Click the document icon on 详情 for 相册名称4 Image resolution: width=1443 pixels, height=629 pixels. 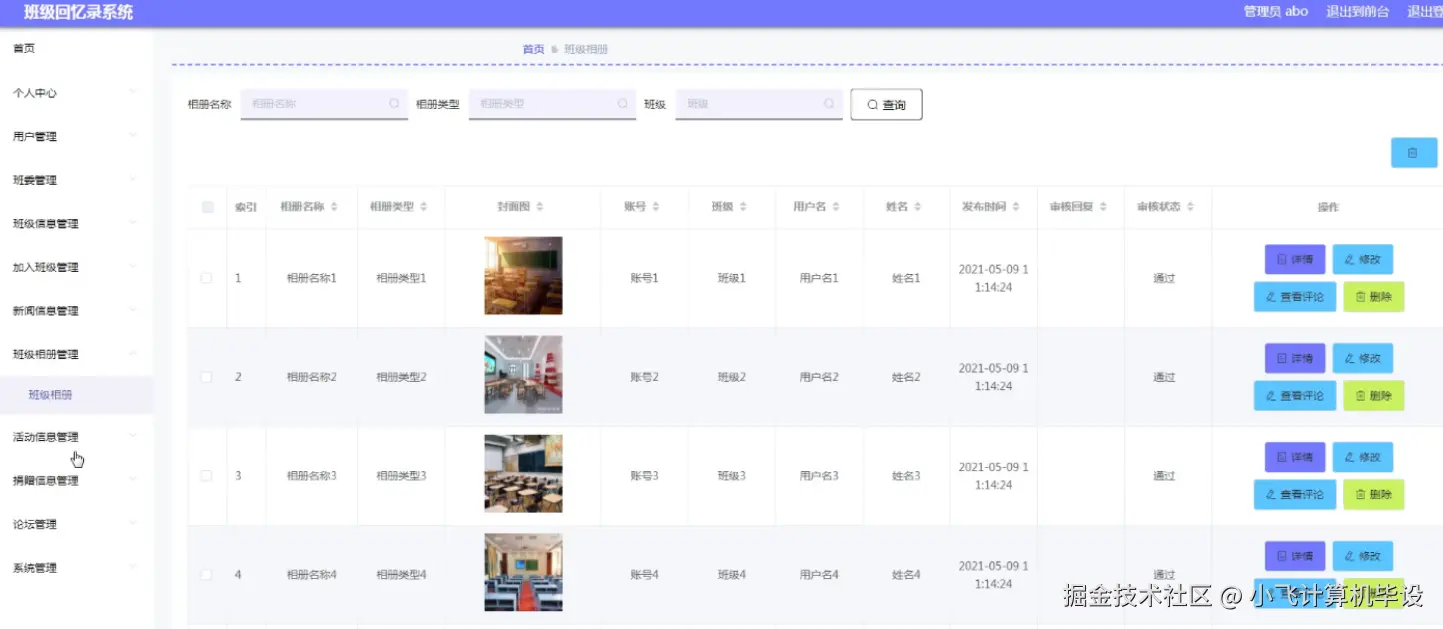1282,555
